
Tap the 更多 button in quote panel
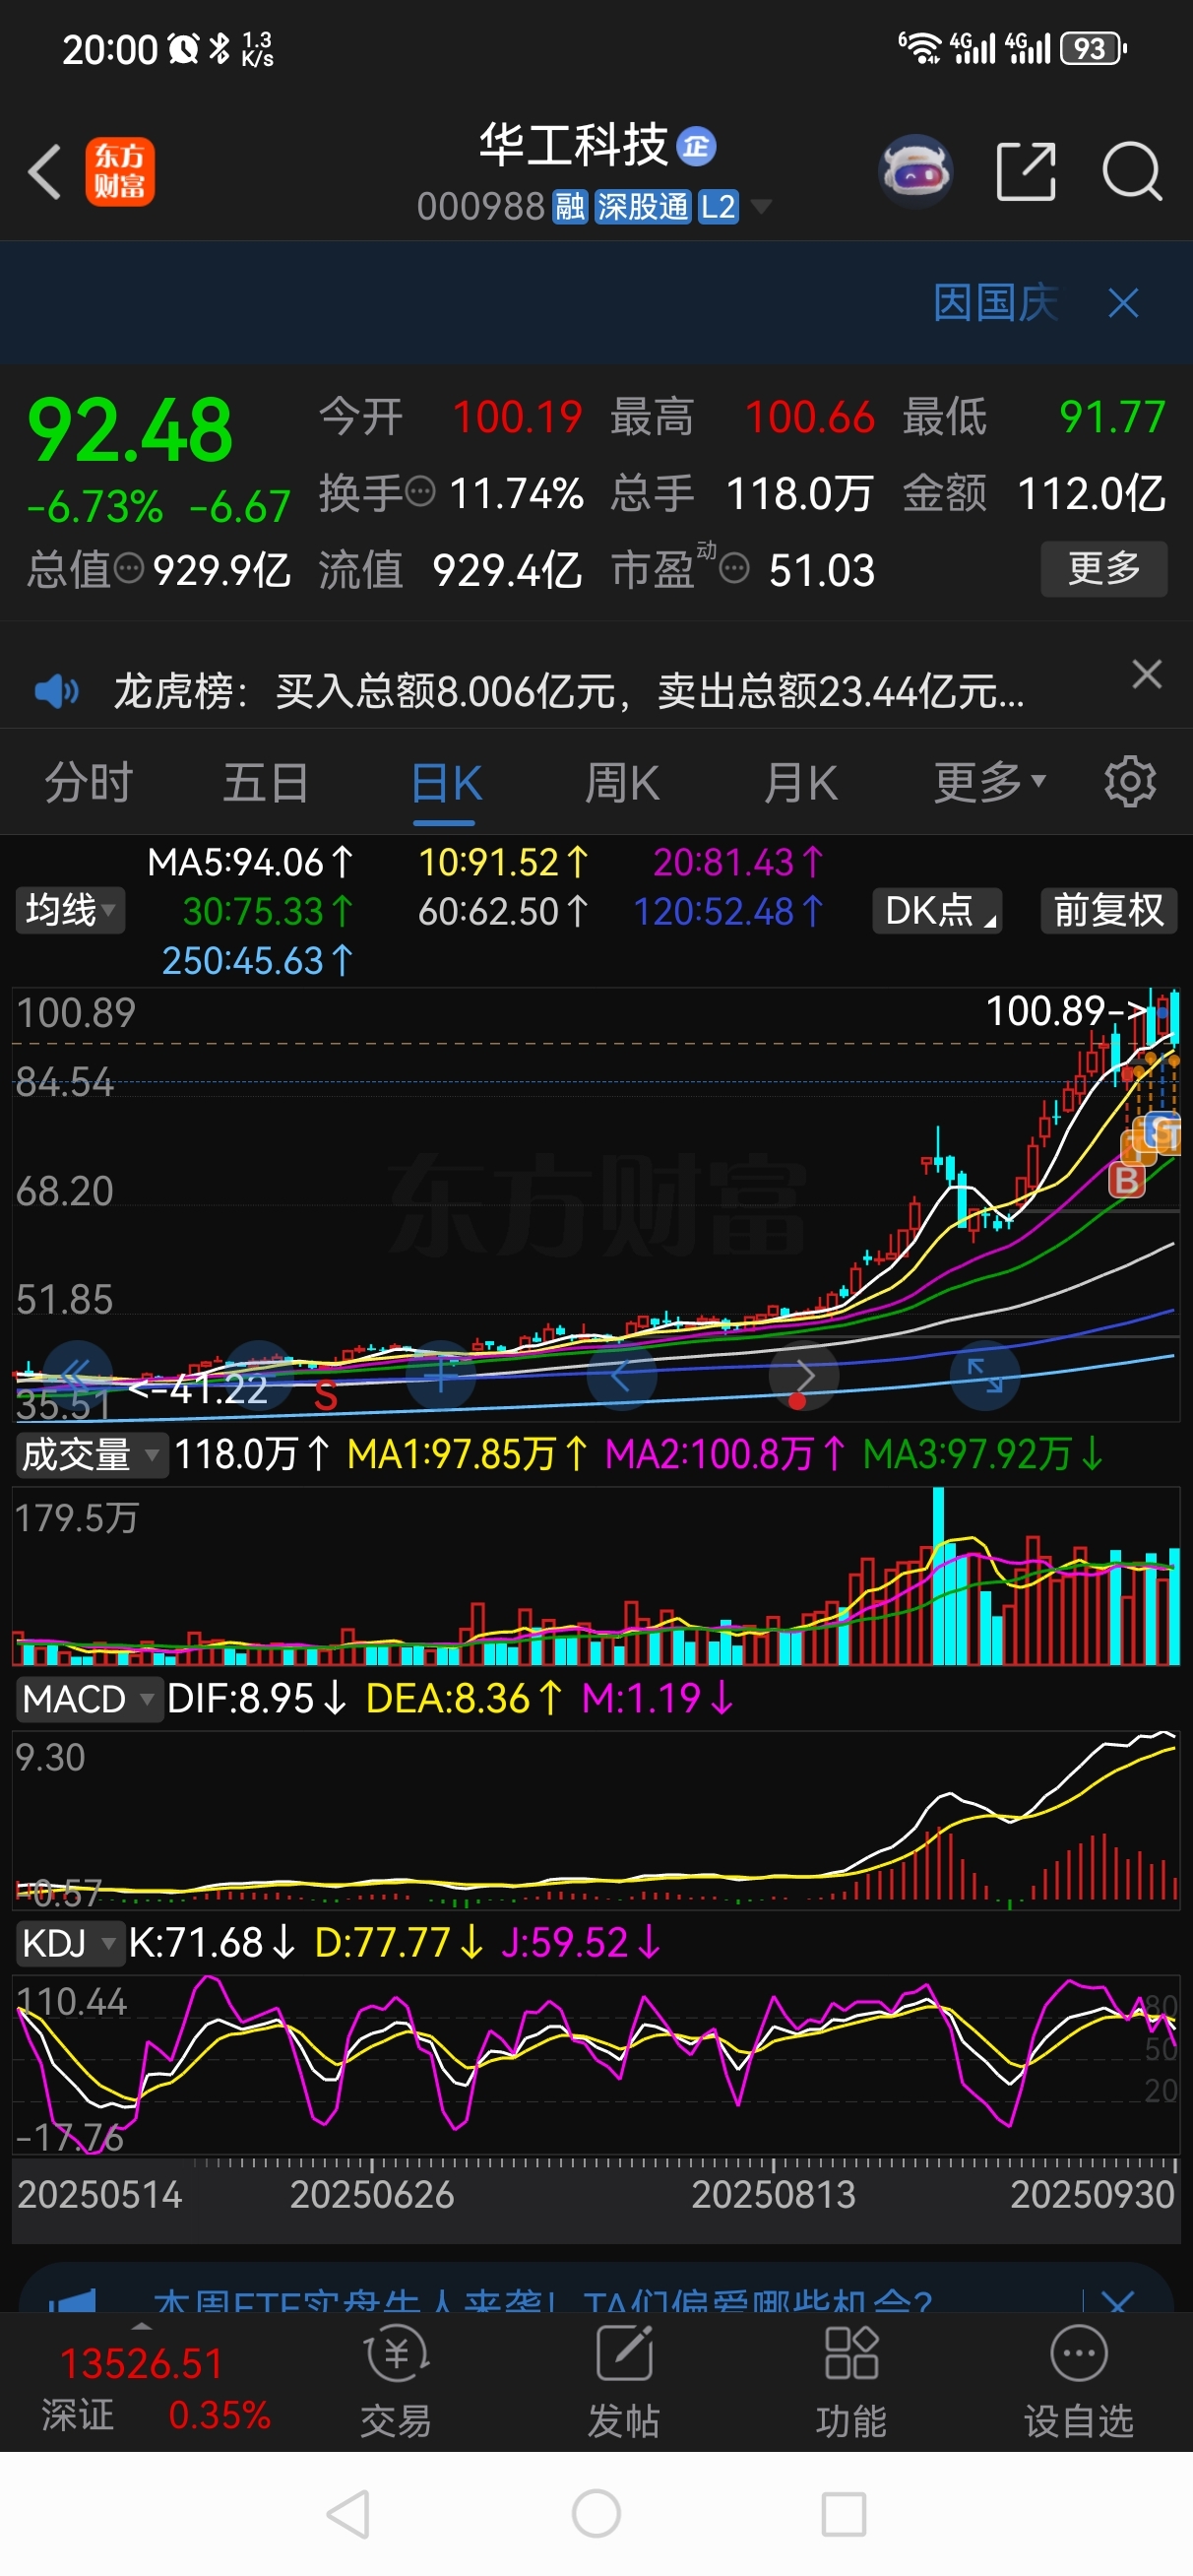tap(1103, 569)
